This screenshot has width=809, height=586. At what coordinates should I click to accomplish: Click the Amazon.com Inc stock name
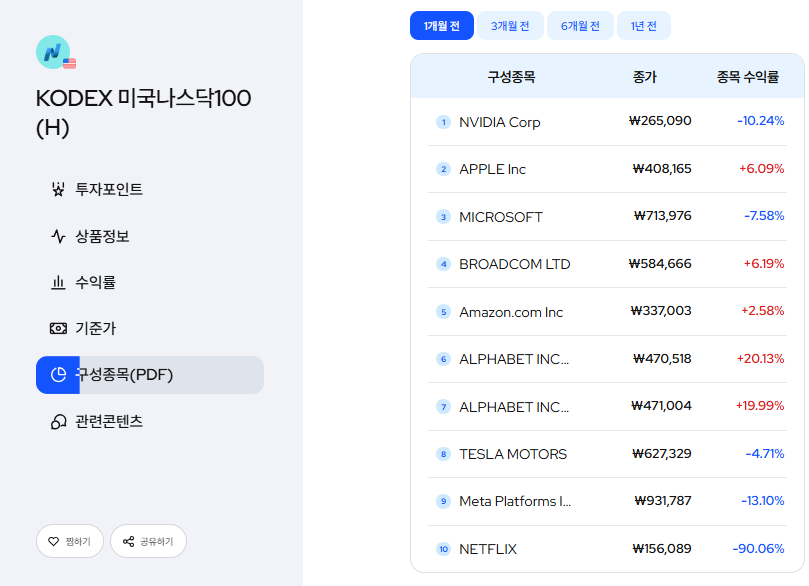511,312
